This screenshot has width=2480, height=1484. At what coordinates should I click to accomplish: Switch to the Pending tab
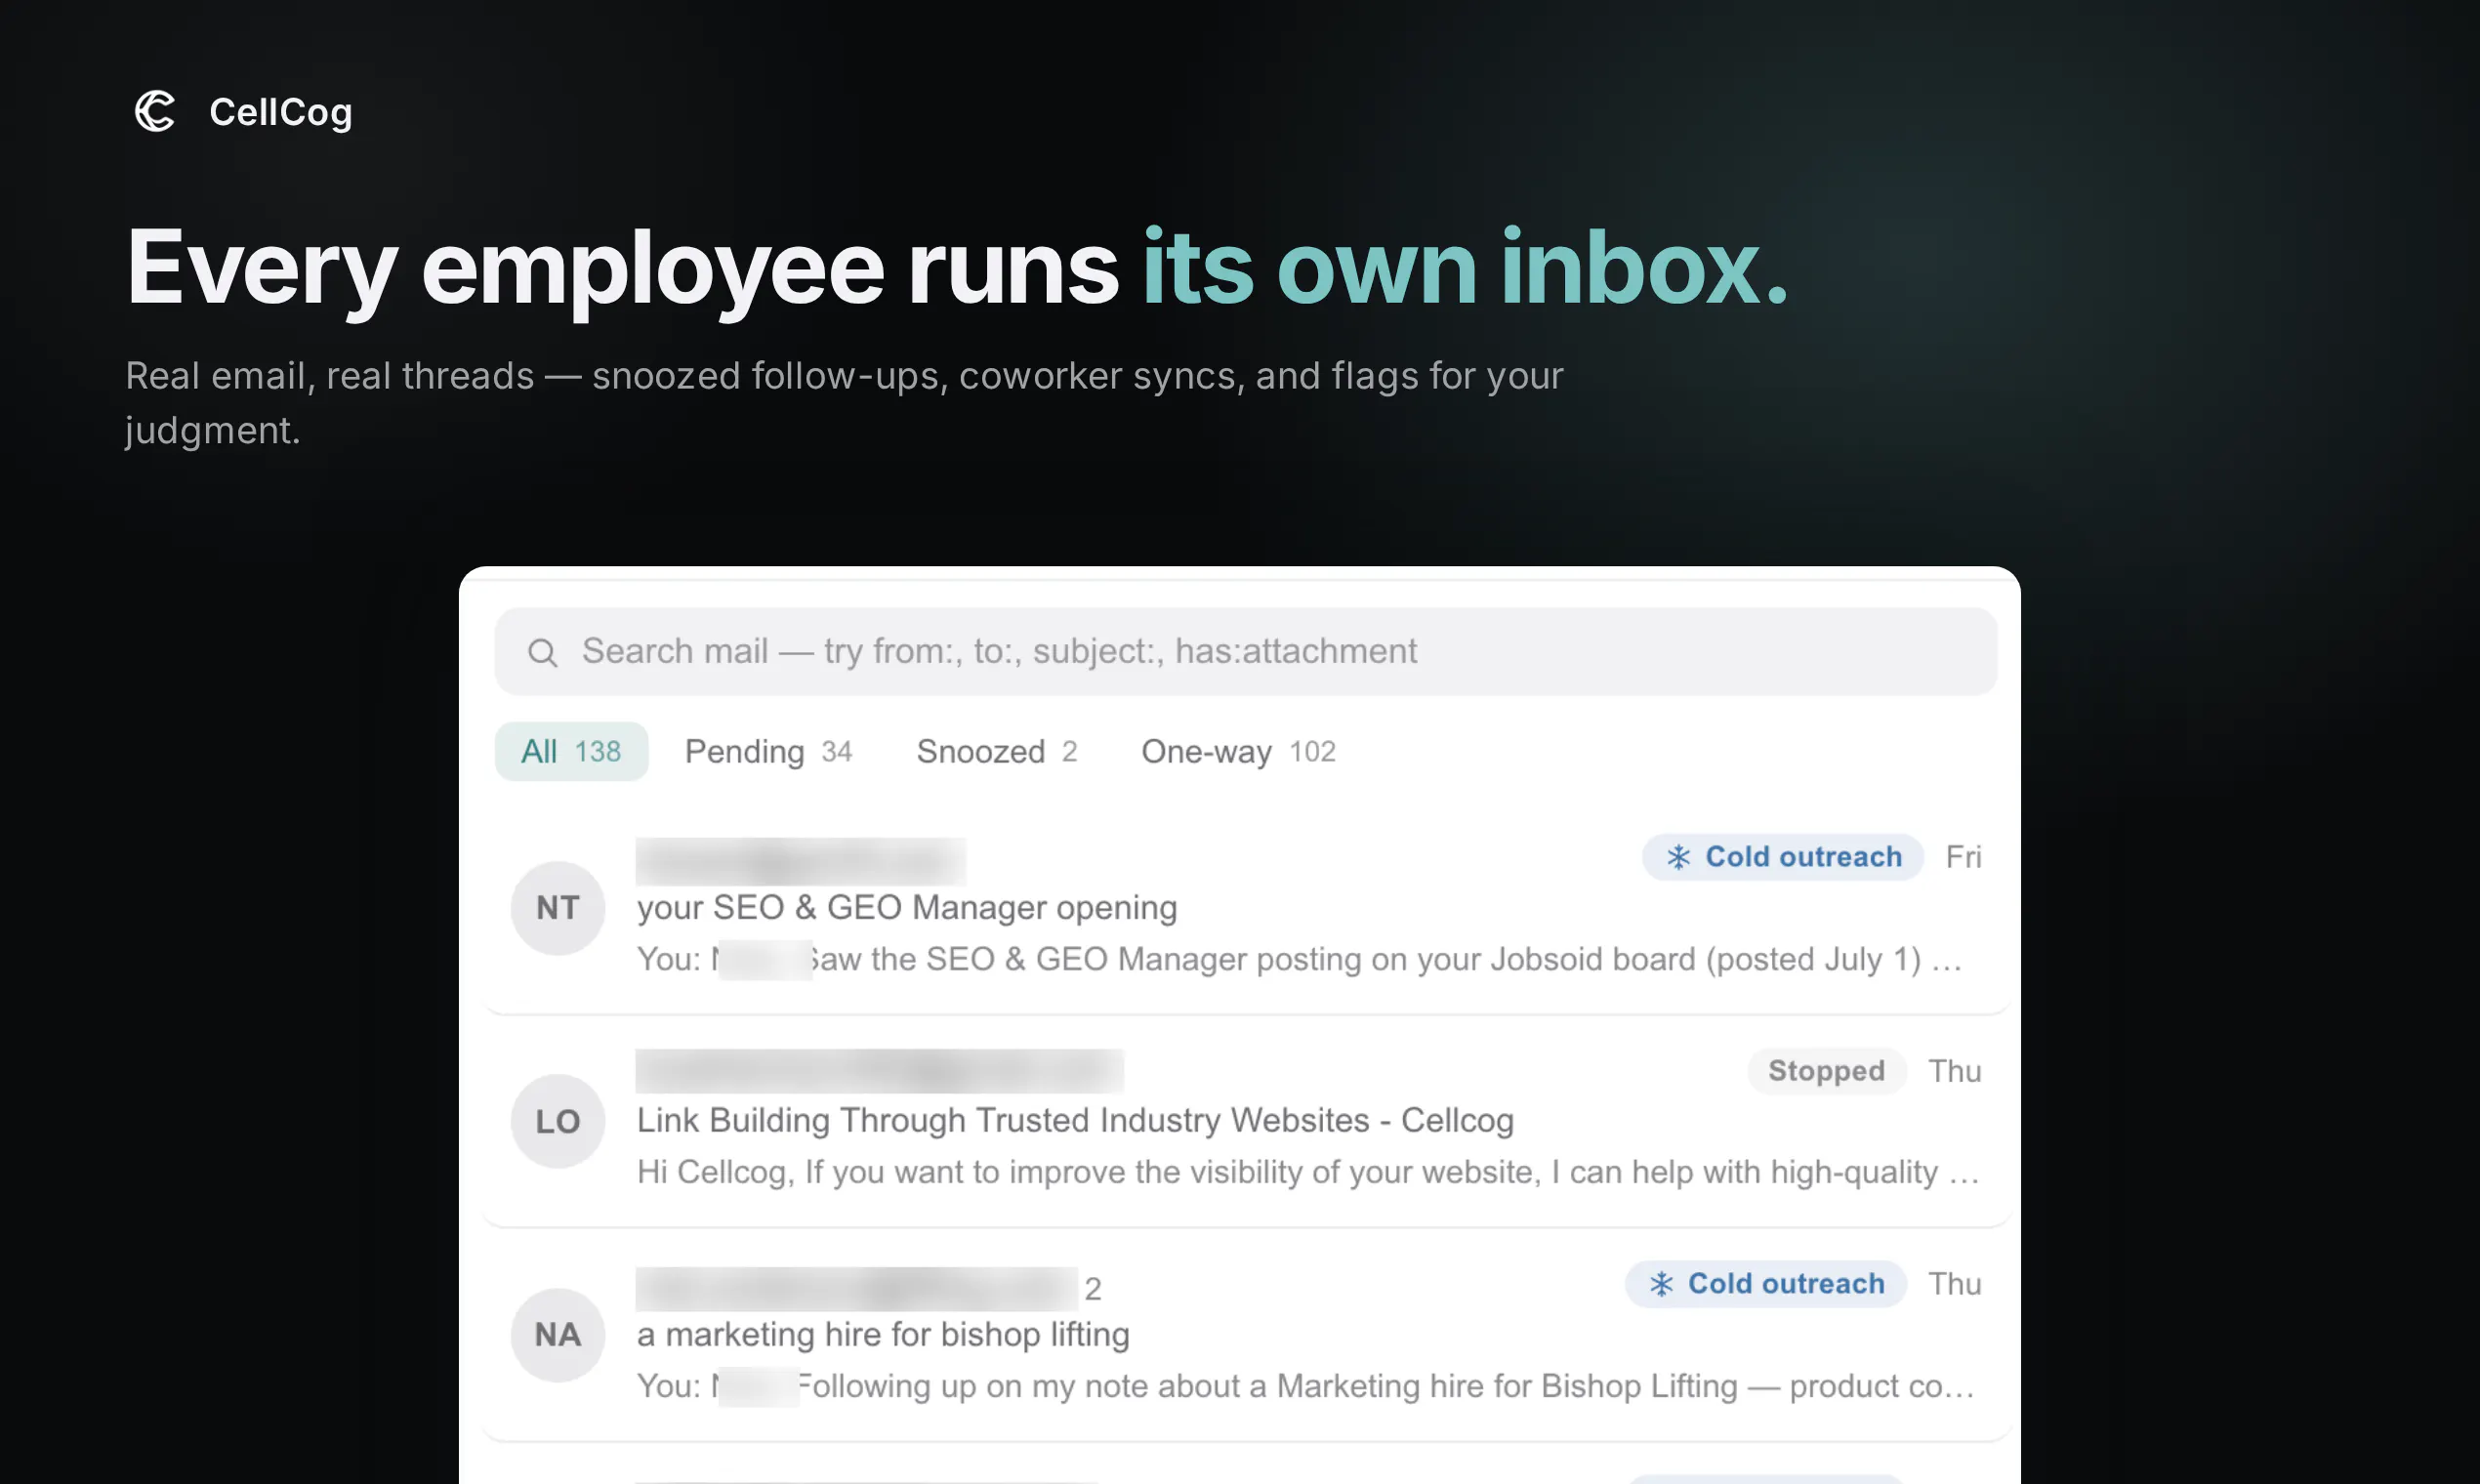[768, 752]
